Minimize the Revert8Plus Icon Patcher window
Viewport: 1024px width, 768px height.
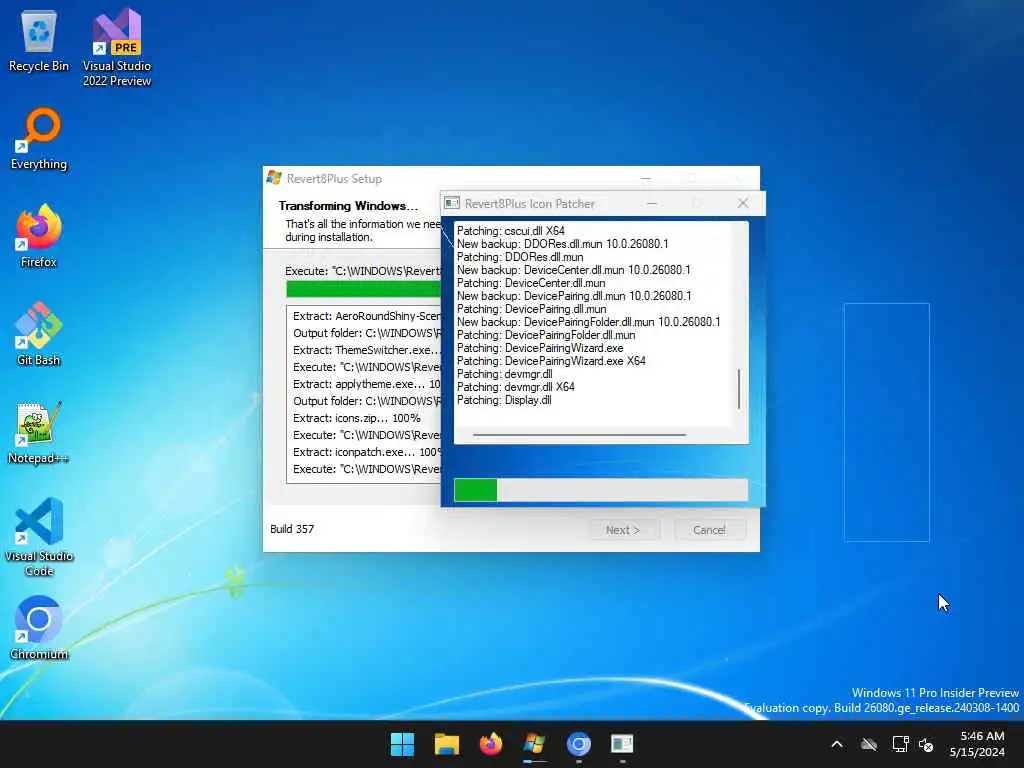[x=652, y=203]
